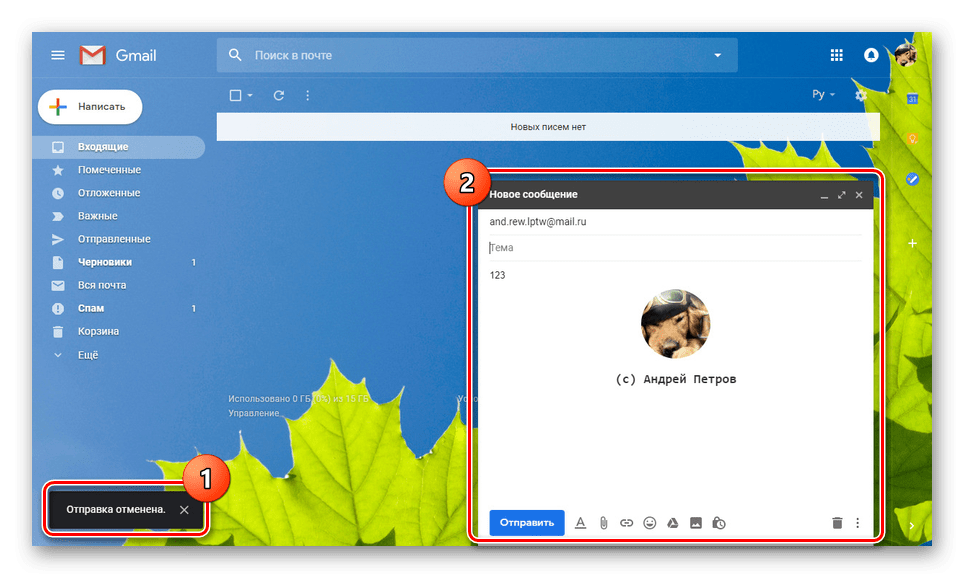Refresh the inbox
The image size is (964, 578).
(x=279, y=95)
